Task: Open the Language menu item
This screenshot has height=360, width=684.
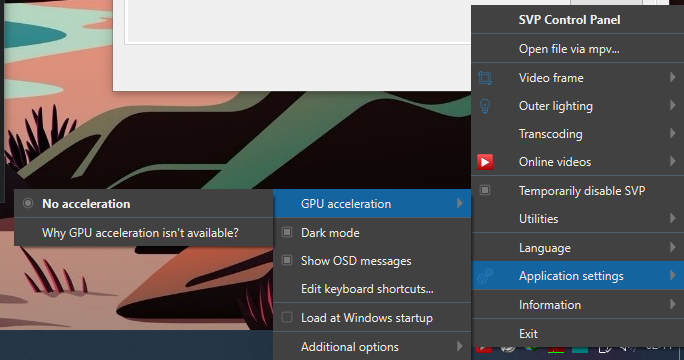Action: click(578, 248)
